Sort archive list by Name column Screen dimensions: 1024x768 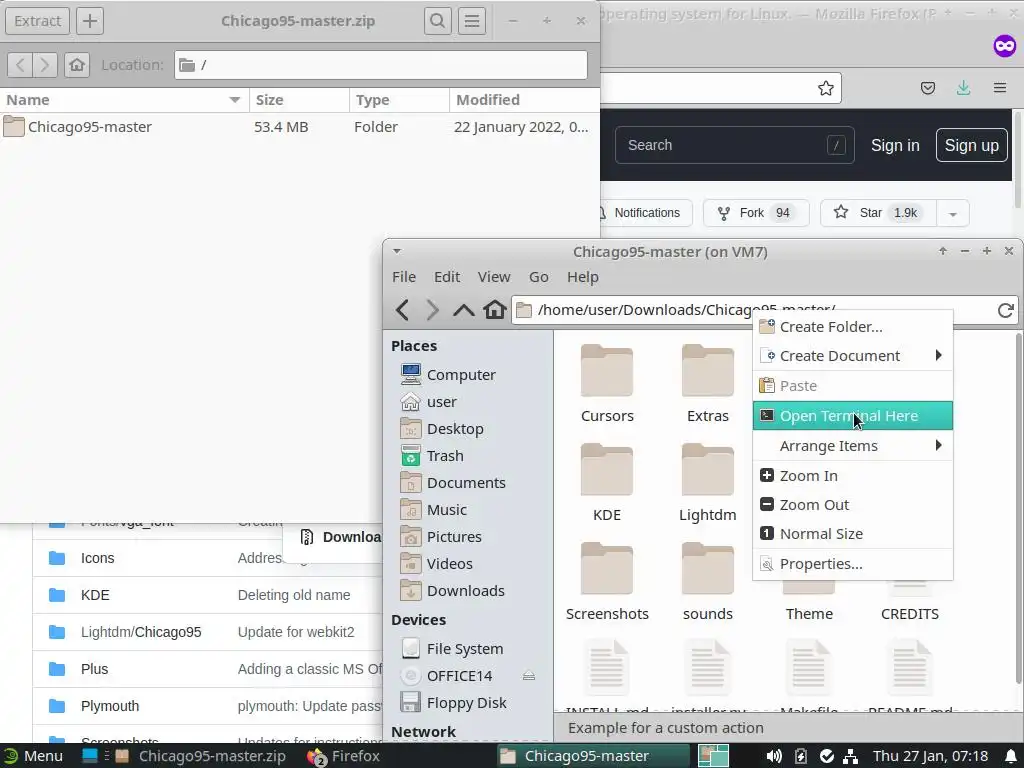point(124,100)
